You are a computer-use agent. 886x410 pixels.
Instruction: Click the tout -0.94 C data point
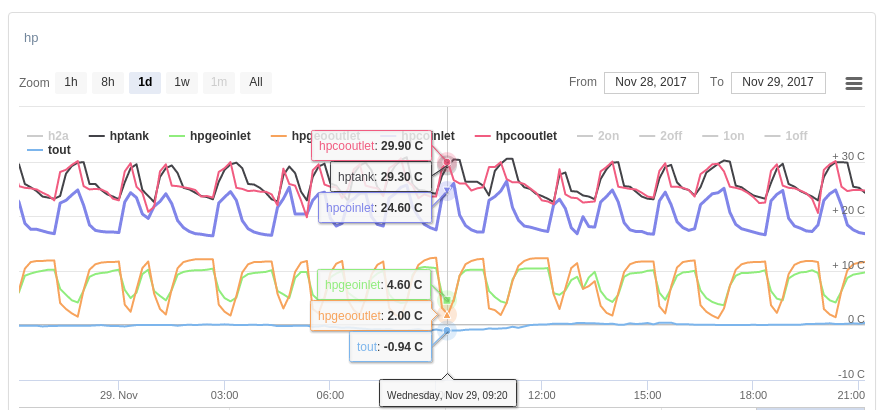pyautogui.click(x=447, y=330)
